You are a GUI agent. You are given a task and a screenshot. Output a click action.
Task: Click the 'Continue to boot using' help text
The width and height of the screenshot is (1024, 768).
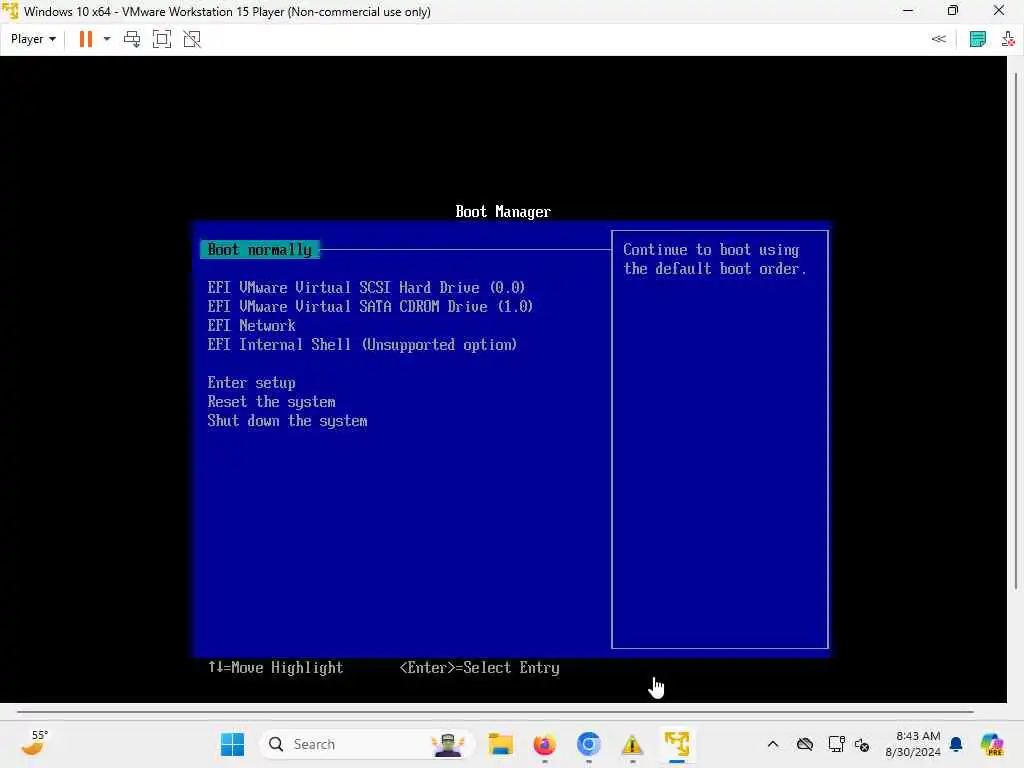click(711, 249)
